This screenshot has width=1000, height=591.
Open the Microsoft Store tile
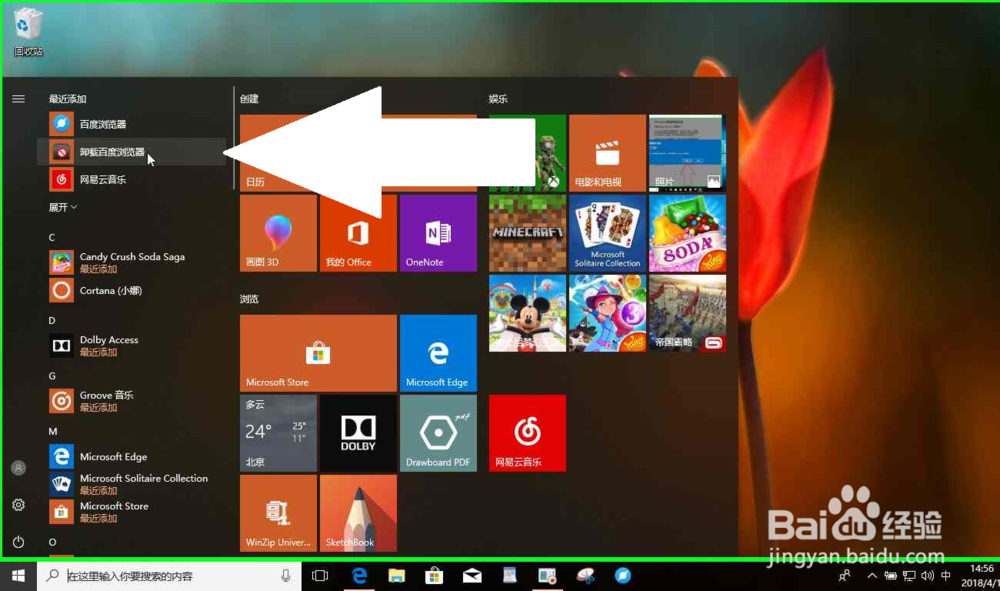point(318,353)
